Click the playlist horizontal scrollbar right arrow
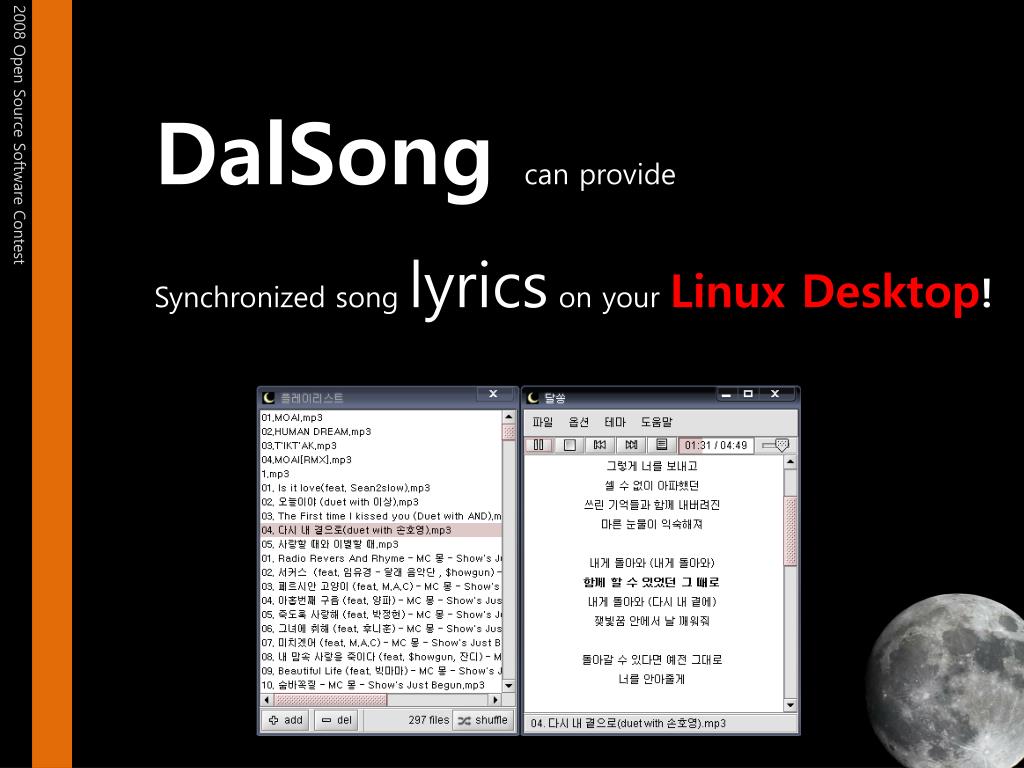The image size is (1024, 768). click(496, 699)
